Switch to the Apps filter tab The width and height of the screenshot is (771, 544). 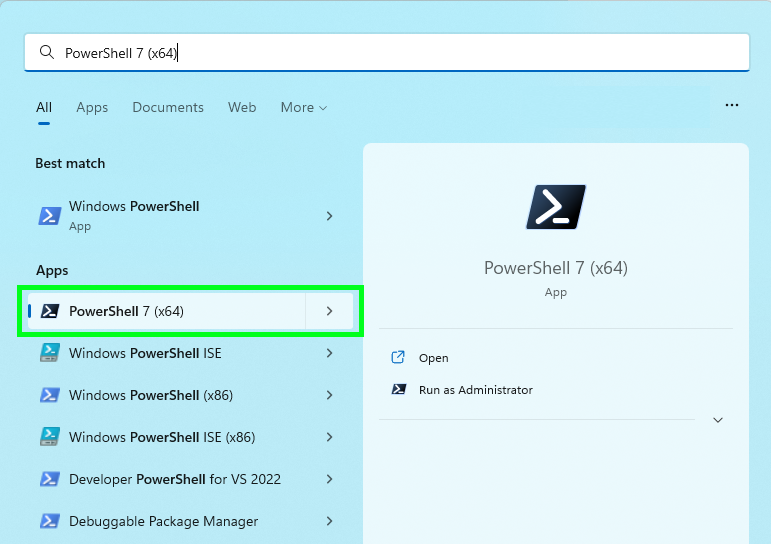[x=92, y=107]
